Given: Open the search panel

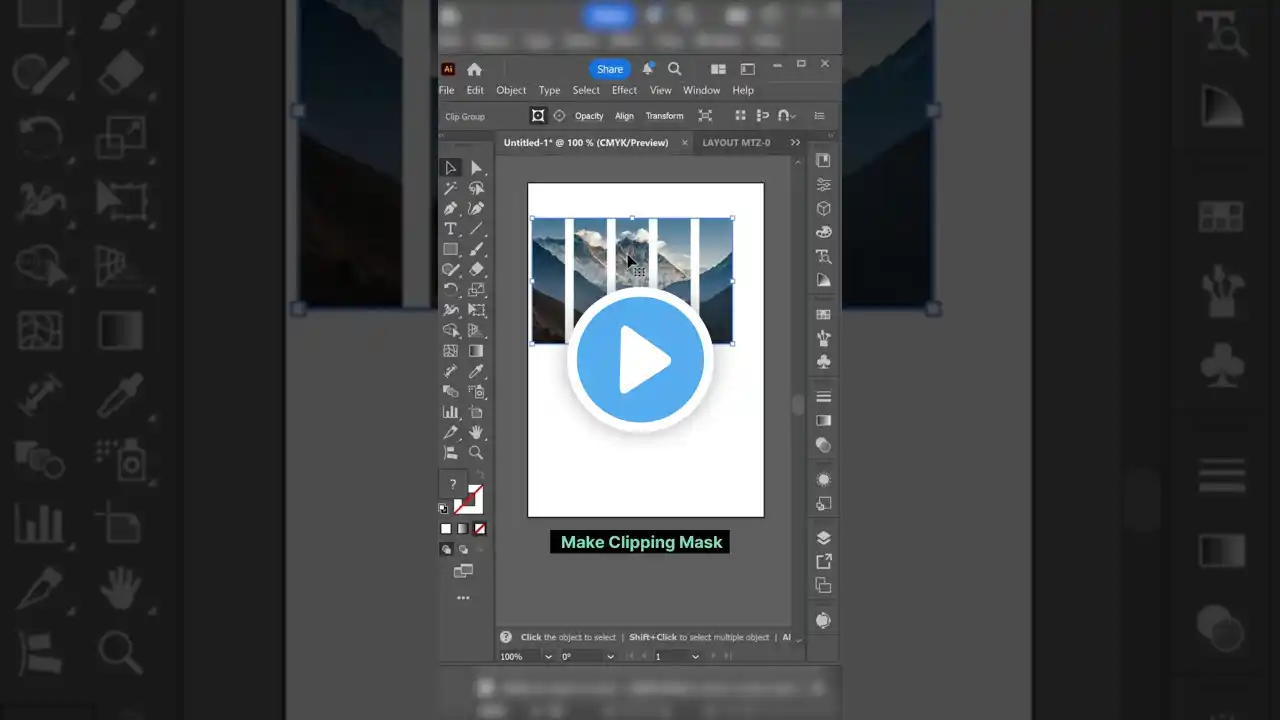Looking at the screenshot, I should click(675, 69).
